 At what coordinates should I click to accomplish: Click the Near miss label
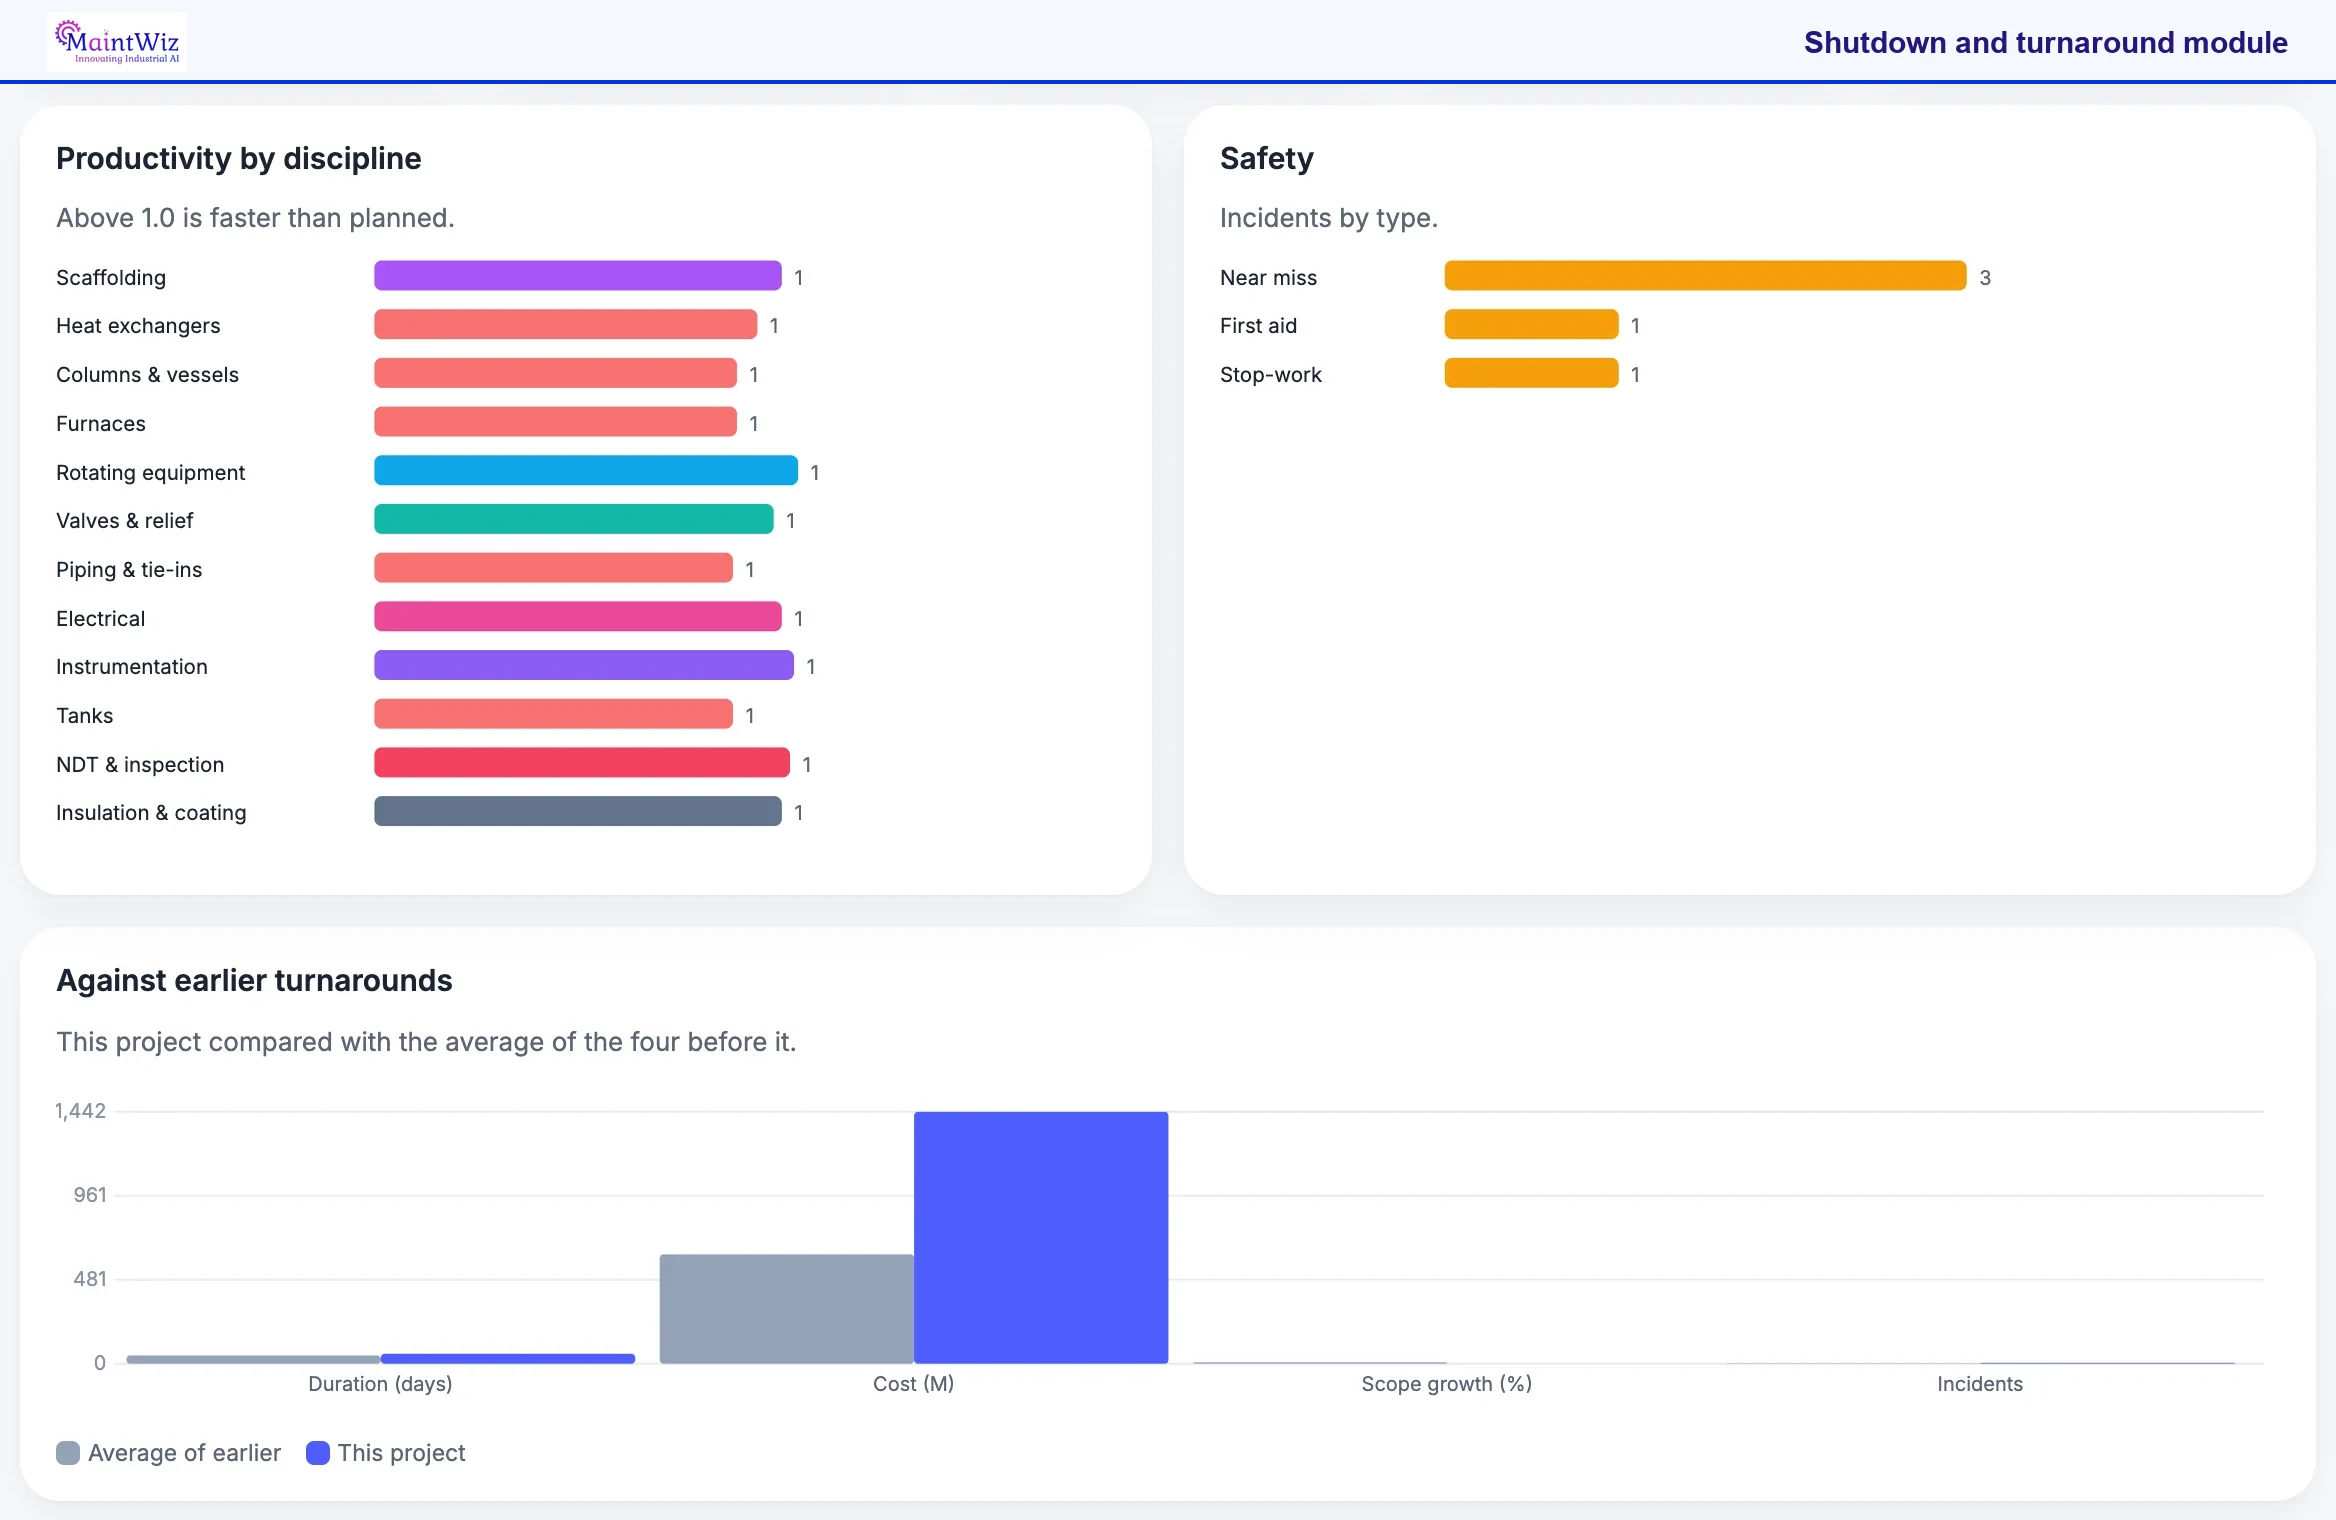(x=1268, y=277)
